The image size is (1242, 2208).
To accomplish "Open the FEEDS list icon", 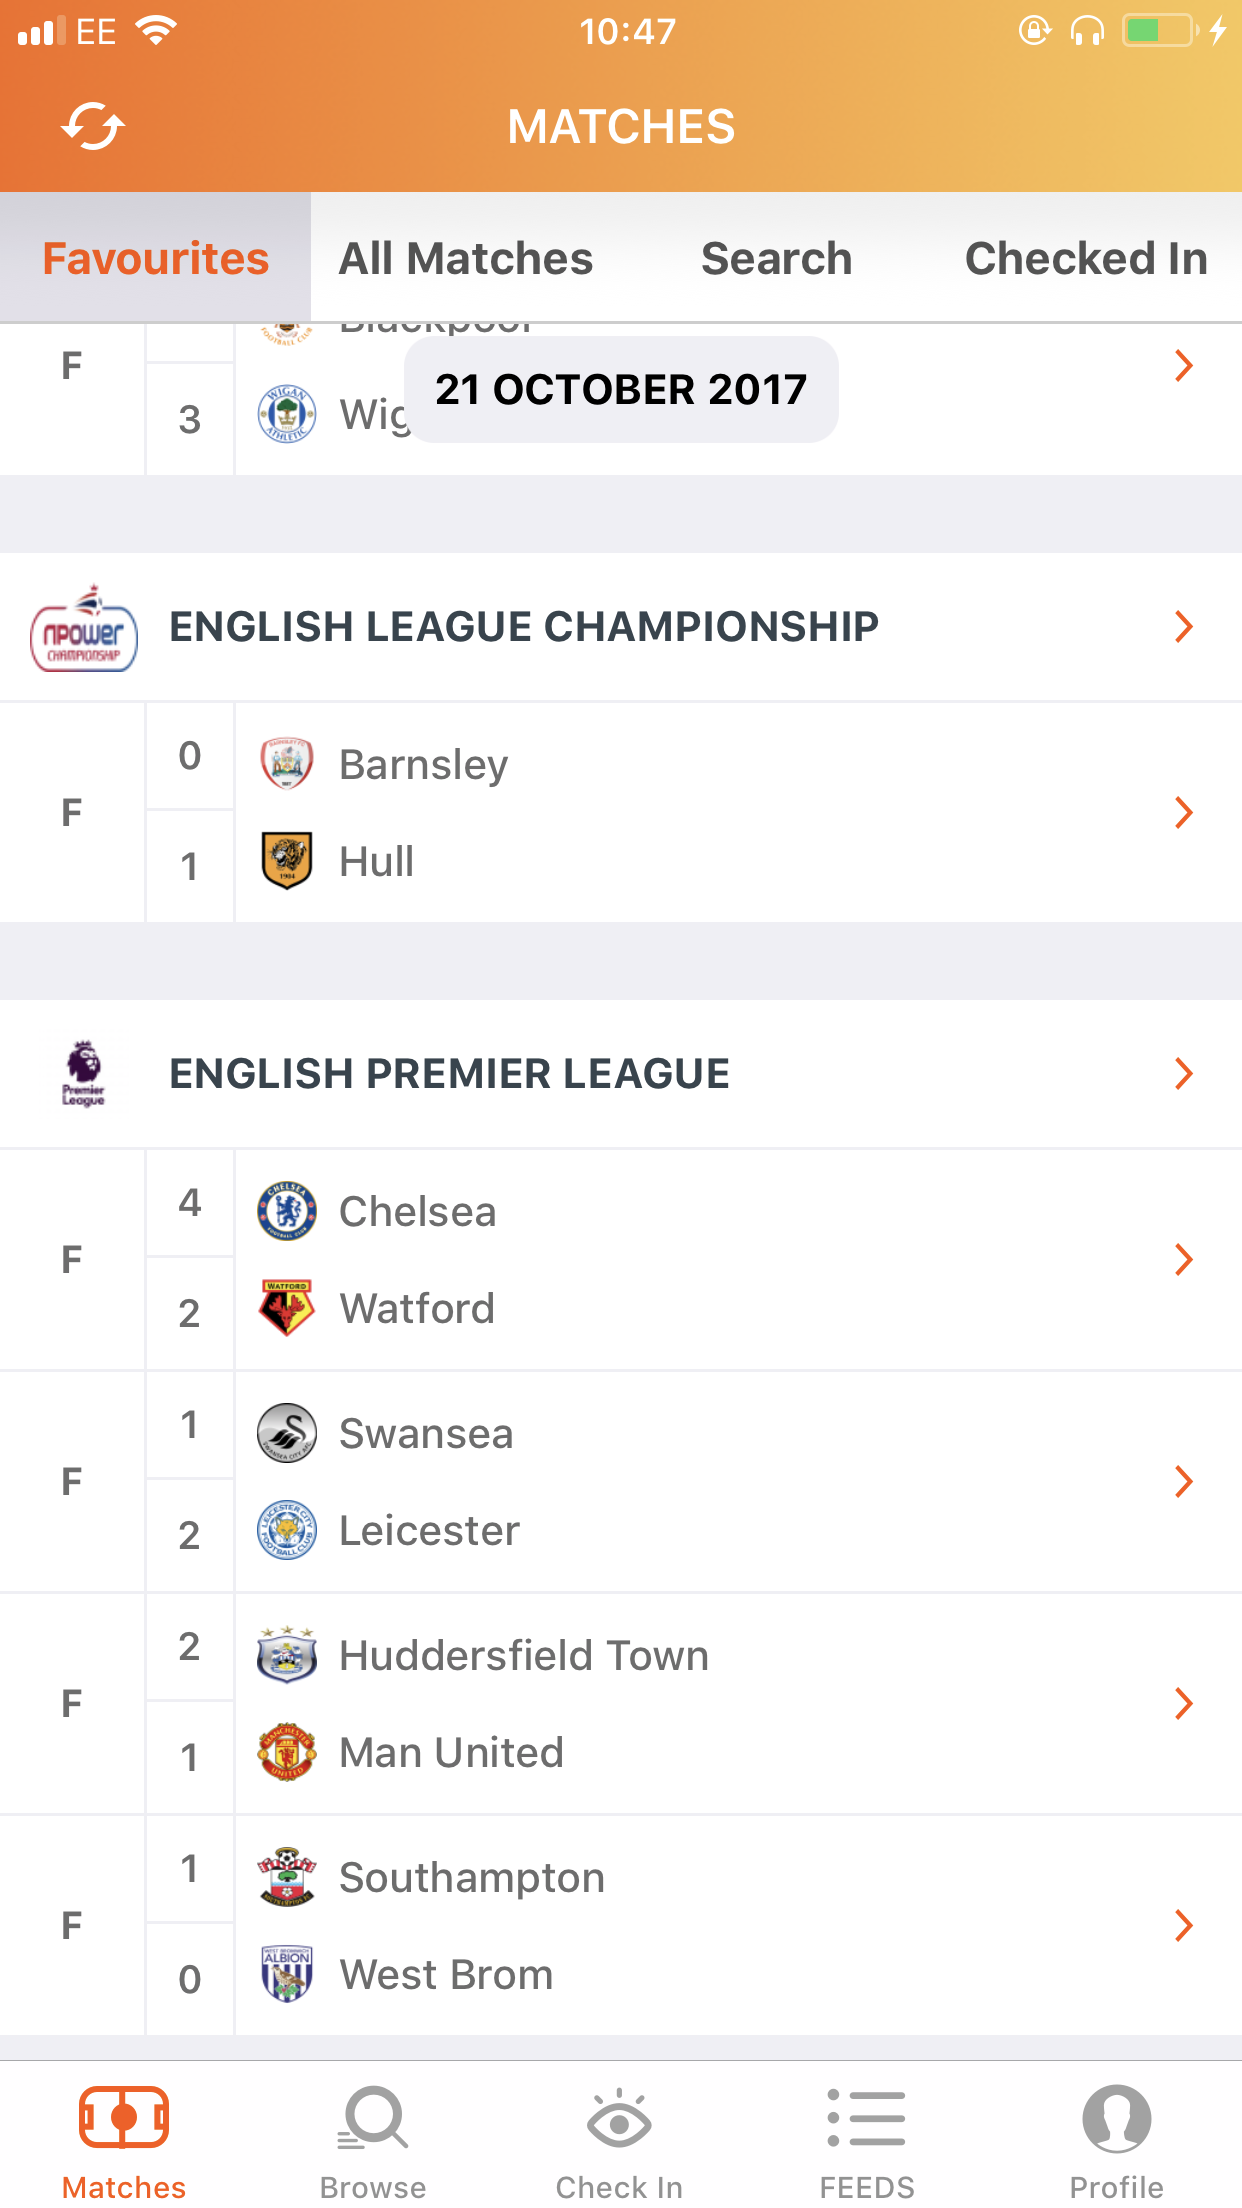I will click(x=866, y=2118).
